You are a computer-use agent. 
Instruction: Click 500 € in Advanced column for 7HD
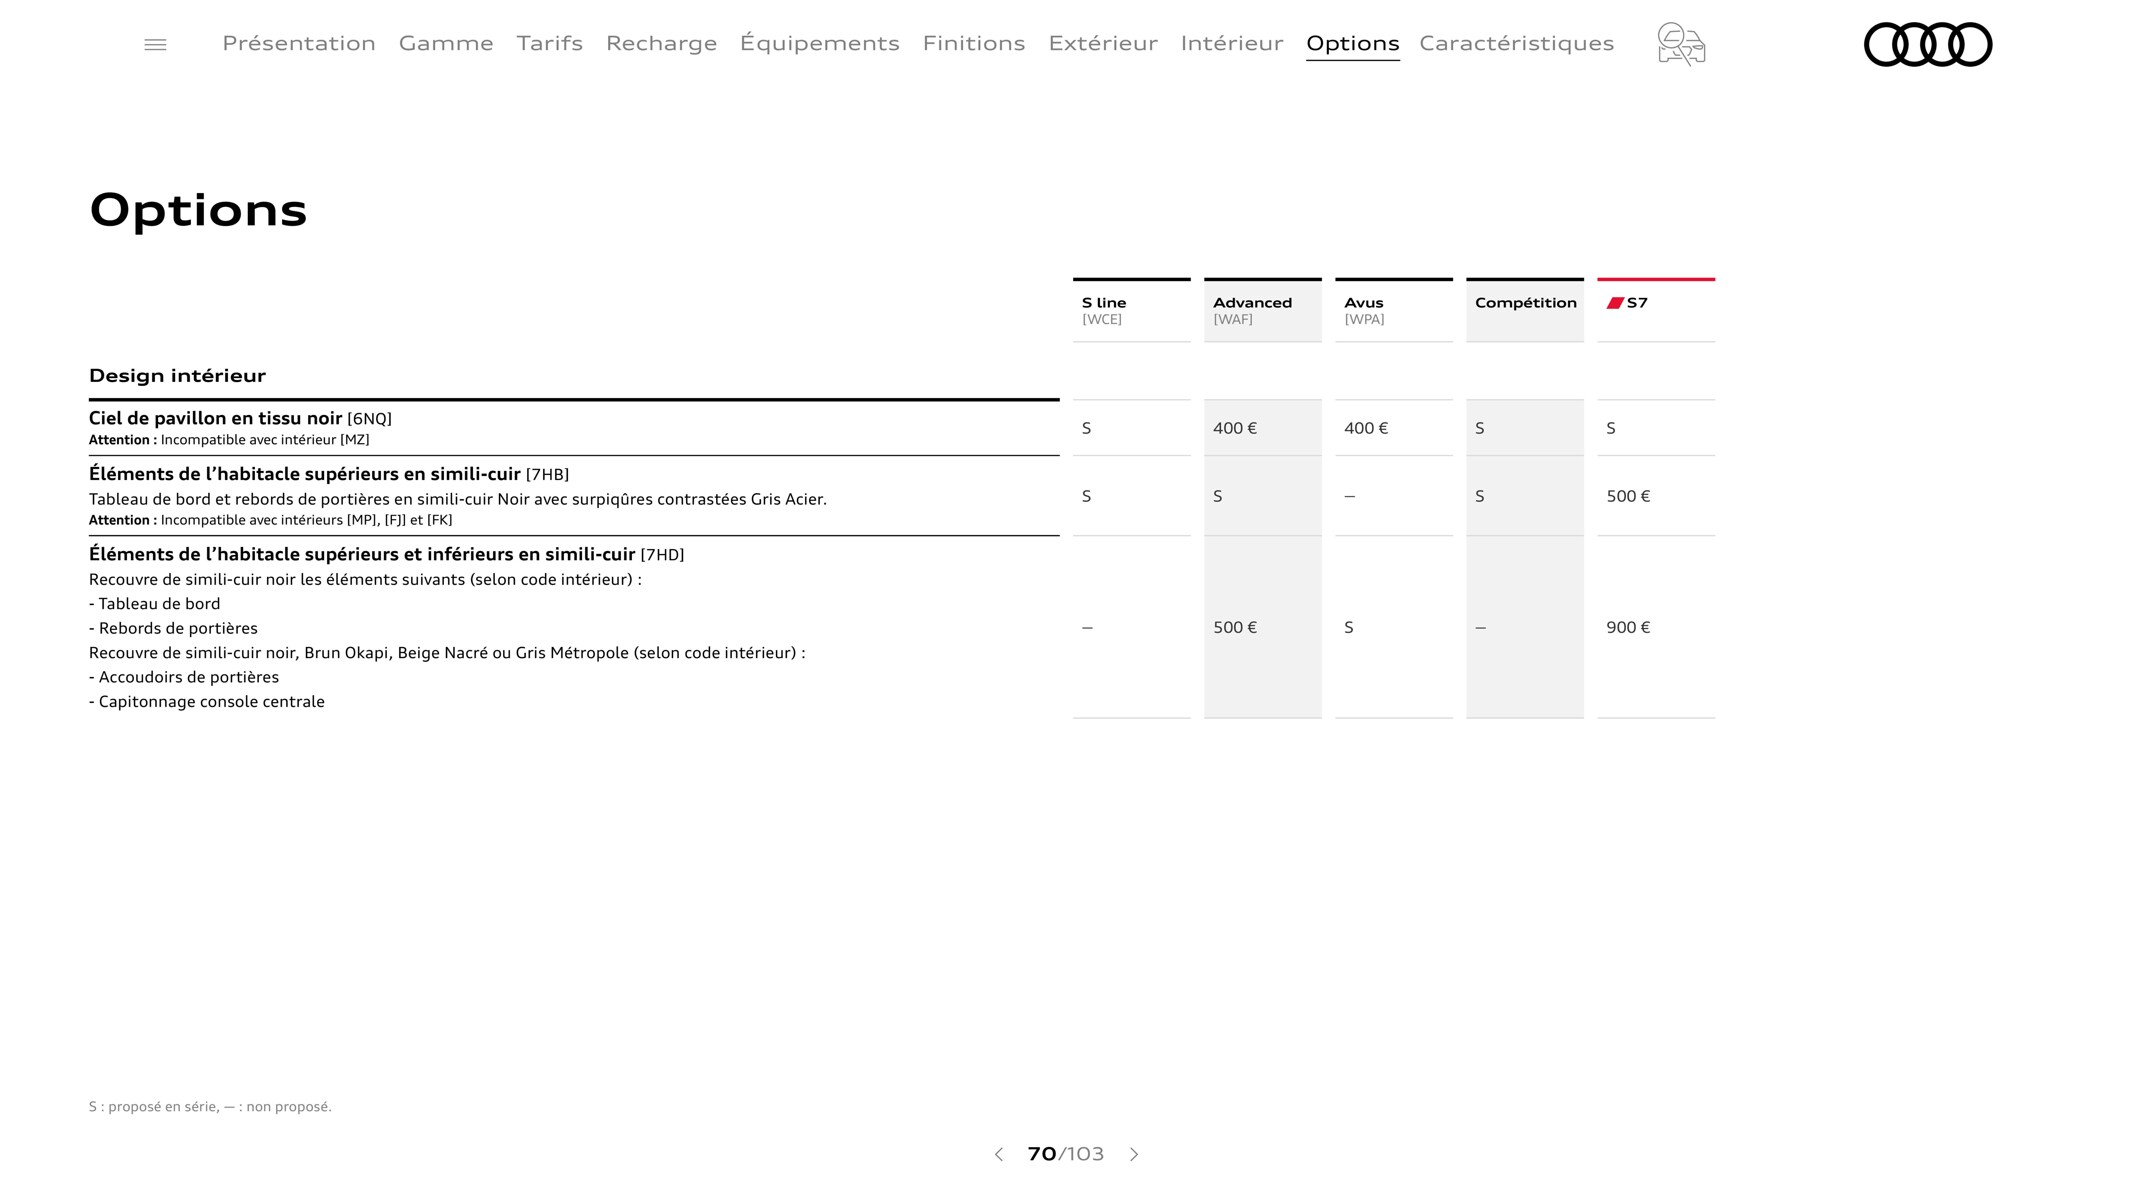point(1235,627)
